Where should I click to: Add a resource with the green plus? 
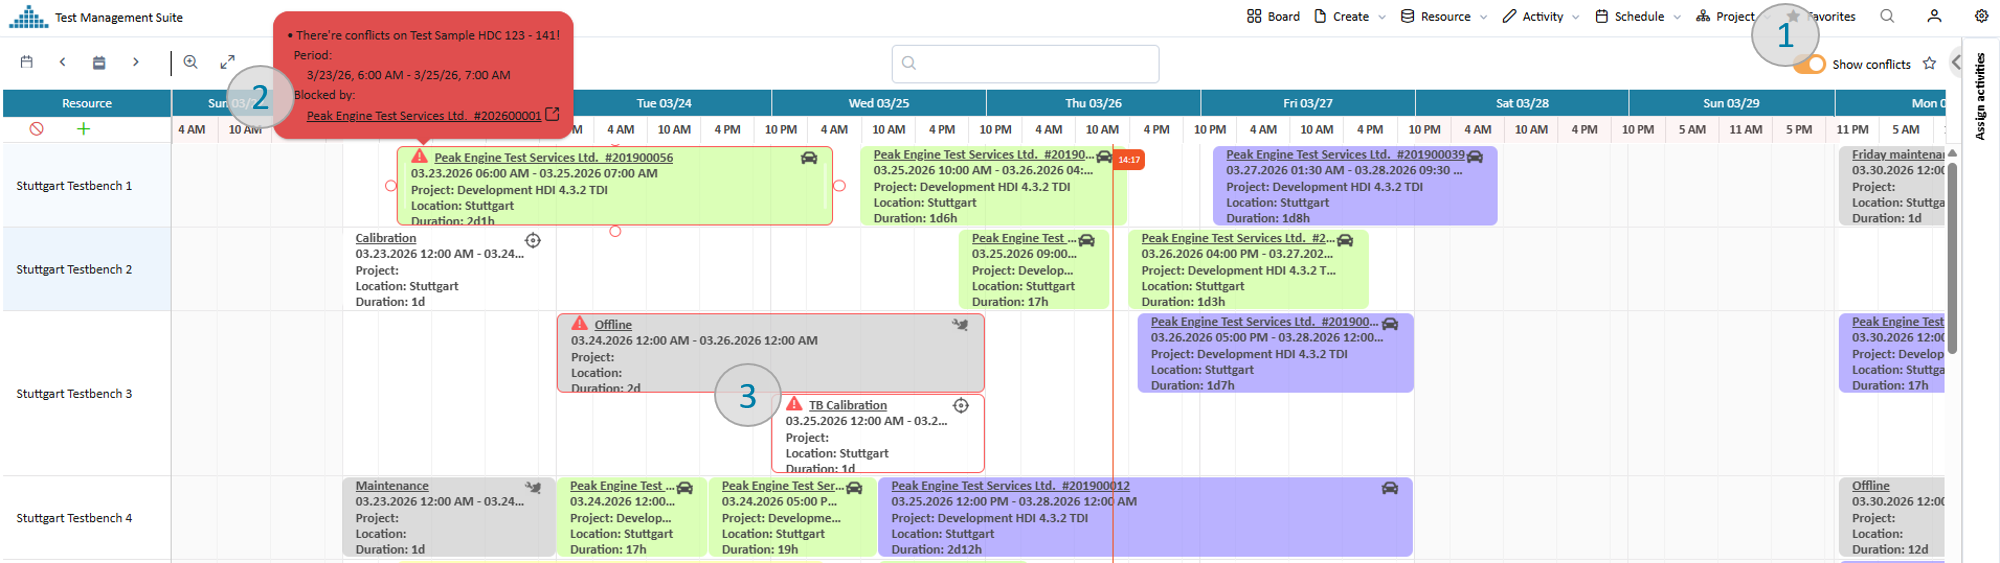click(x=84, y=129)
